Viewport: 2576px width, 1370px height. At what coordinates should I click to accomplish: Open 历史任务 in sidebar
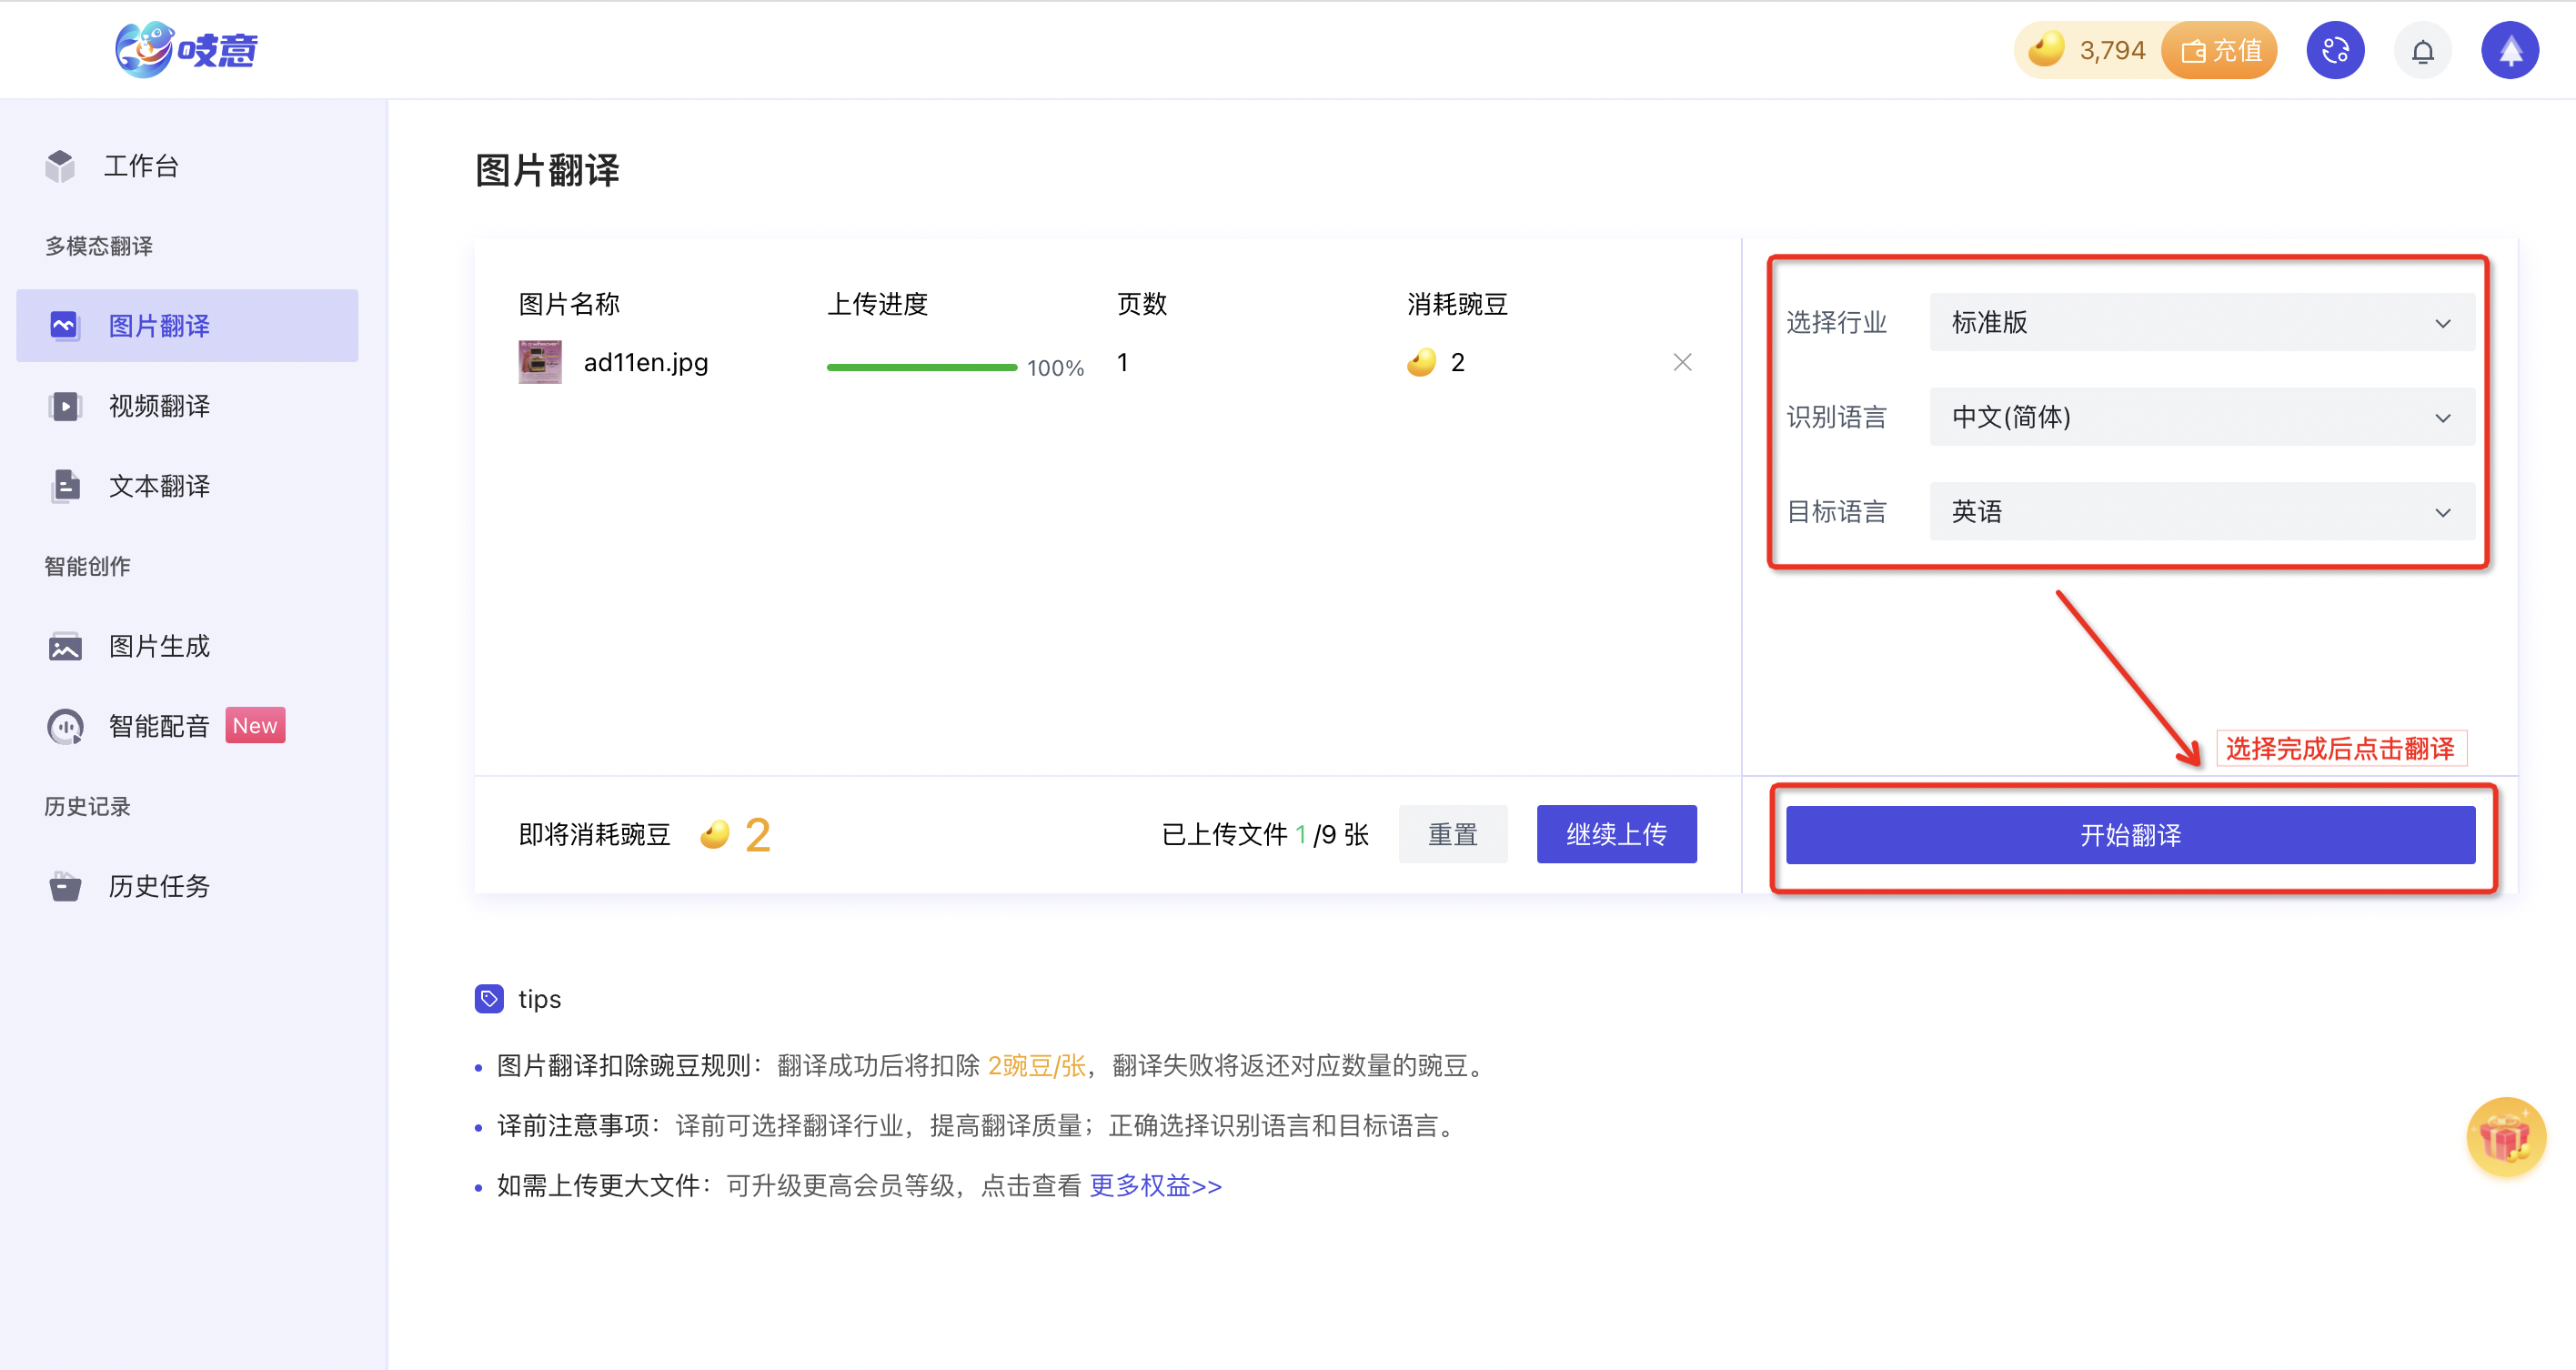[x=159, y=886]
